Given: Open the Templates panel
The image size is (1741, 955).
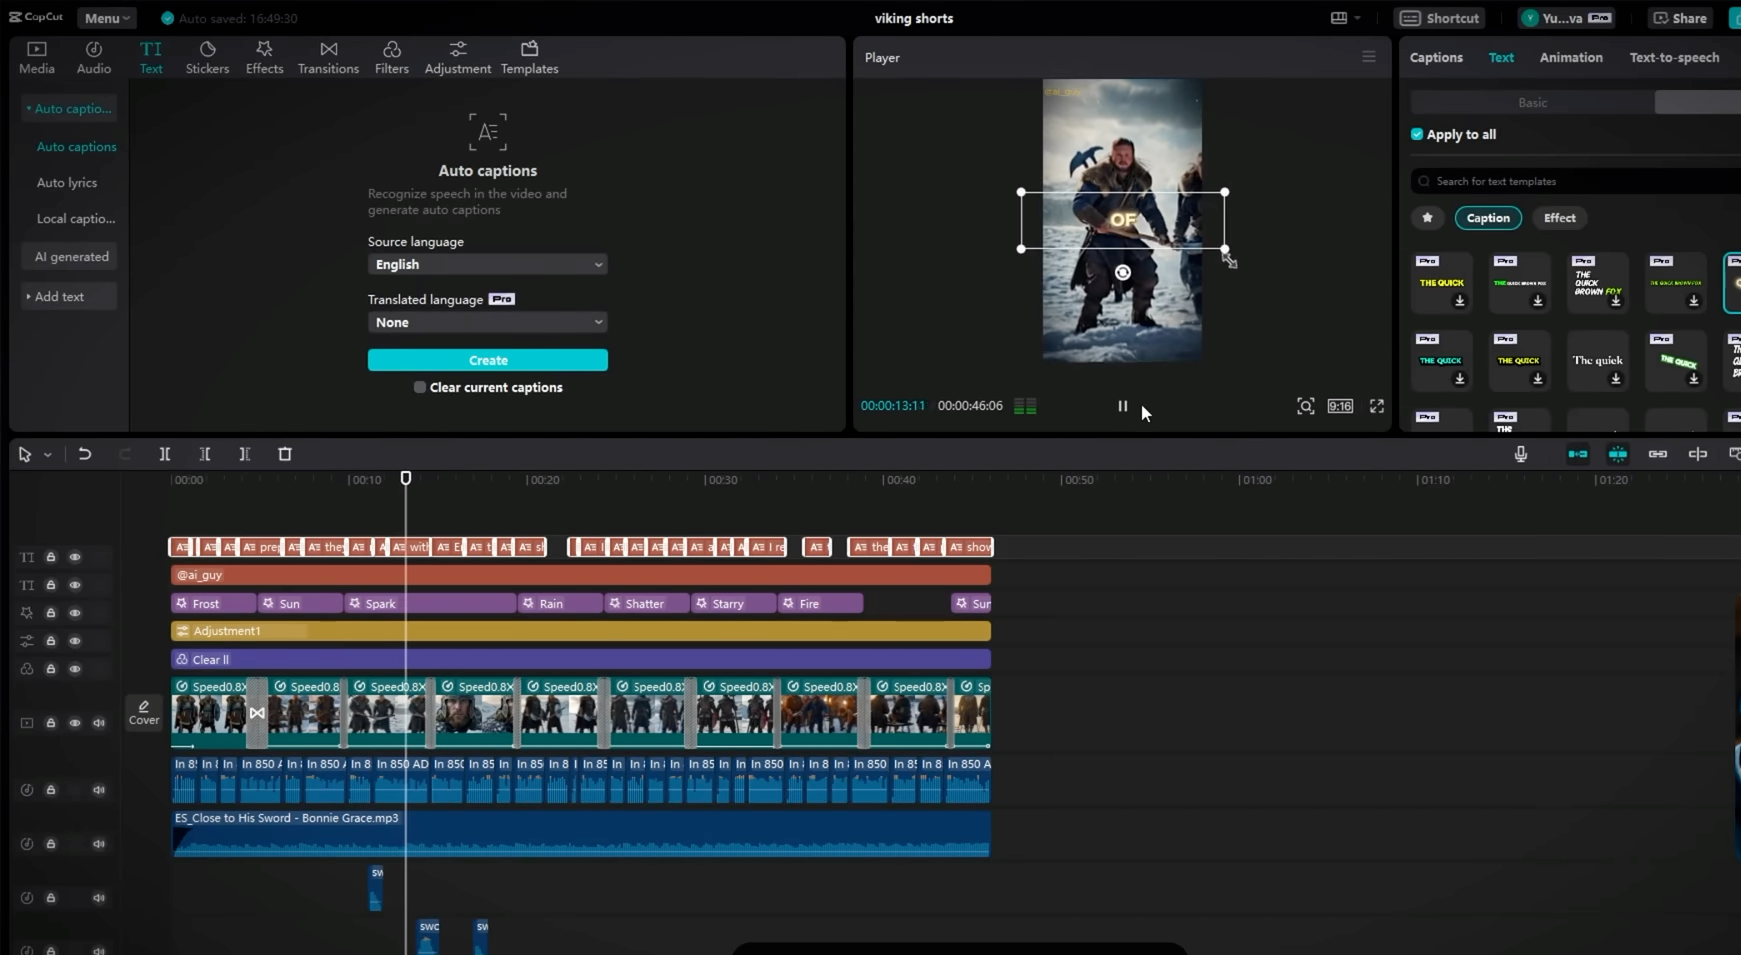Looking at the screenshot, I should click(529, 58).
